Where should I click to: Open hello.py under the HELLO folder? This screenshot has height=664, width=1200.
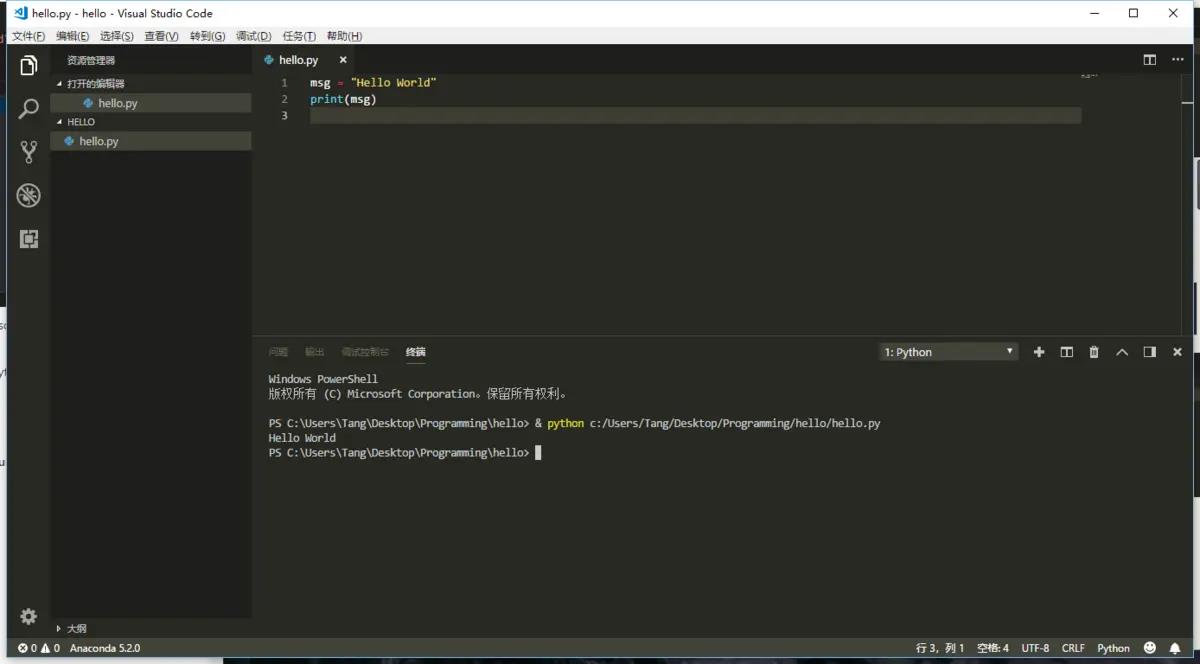click(98, 141)
